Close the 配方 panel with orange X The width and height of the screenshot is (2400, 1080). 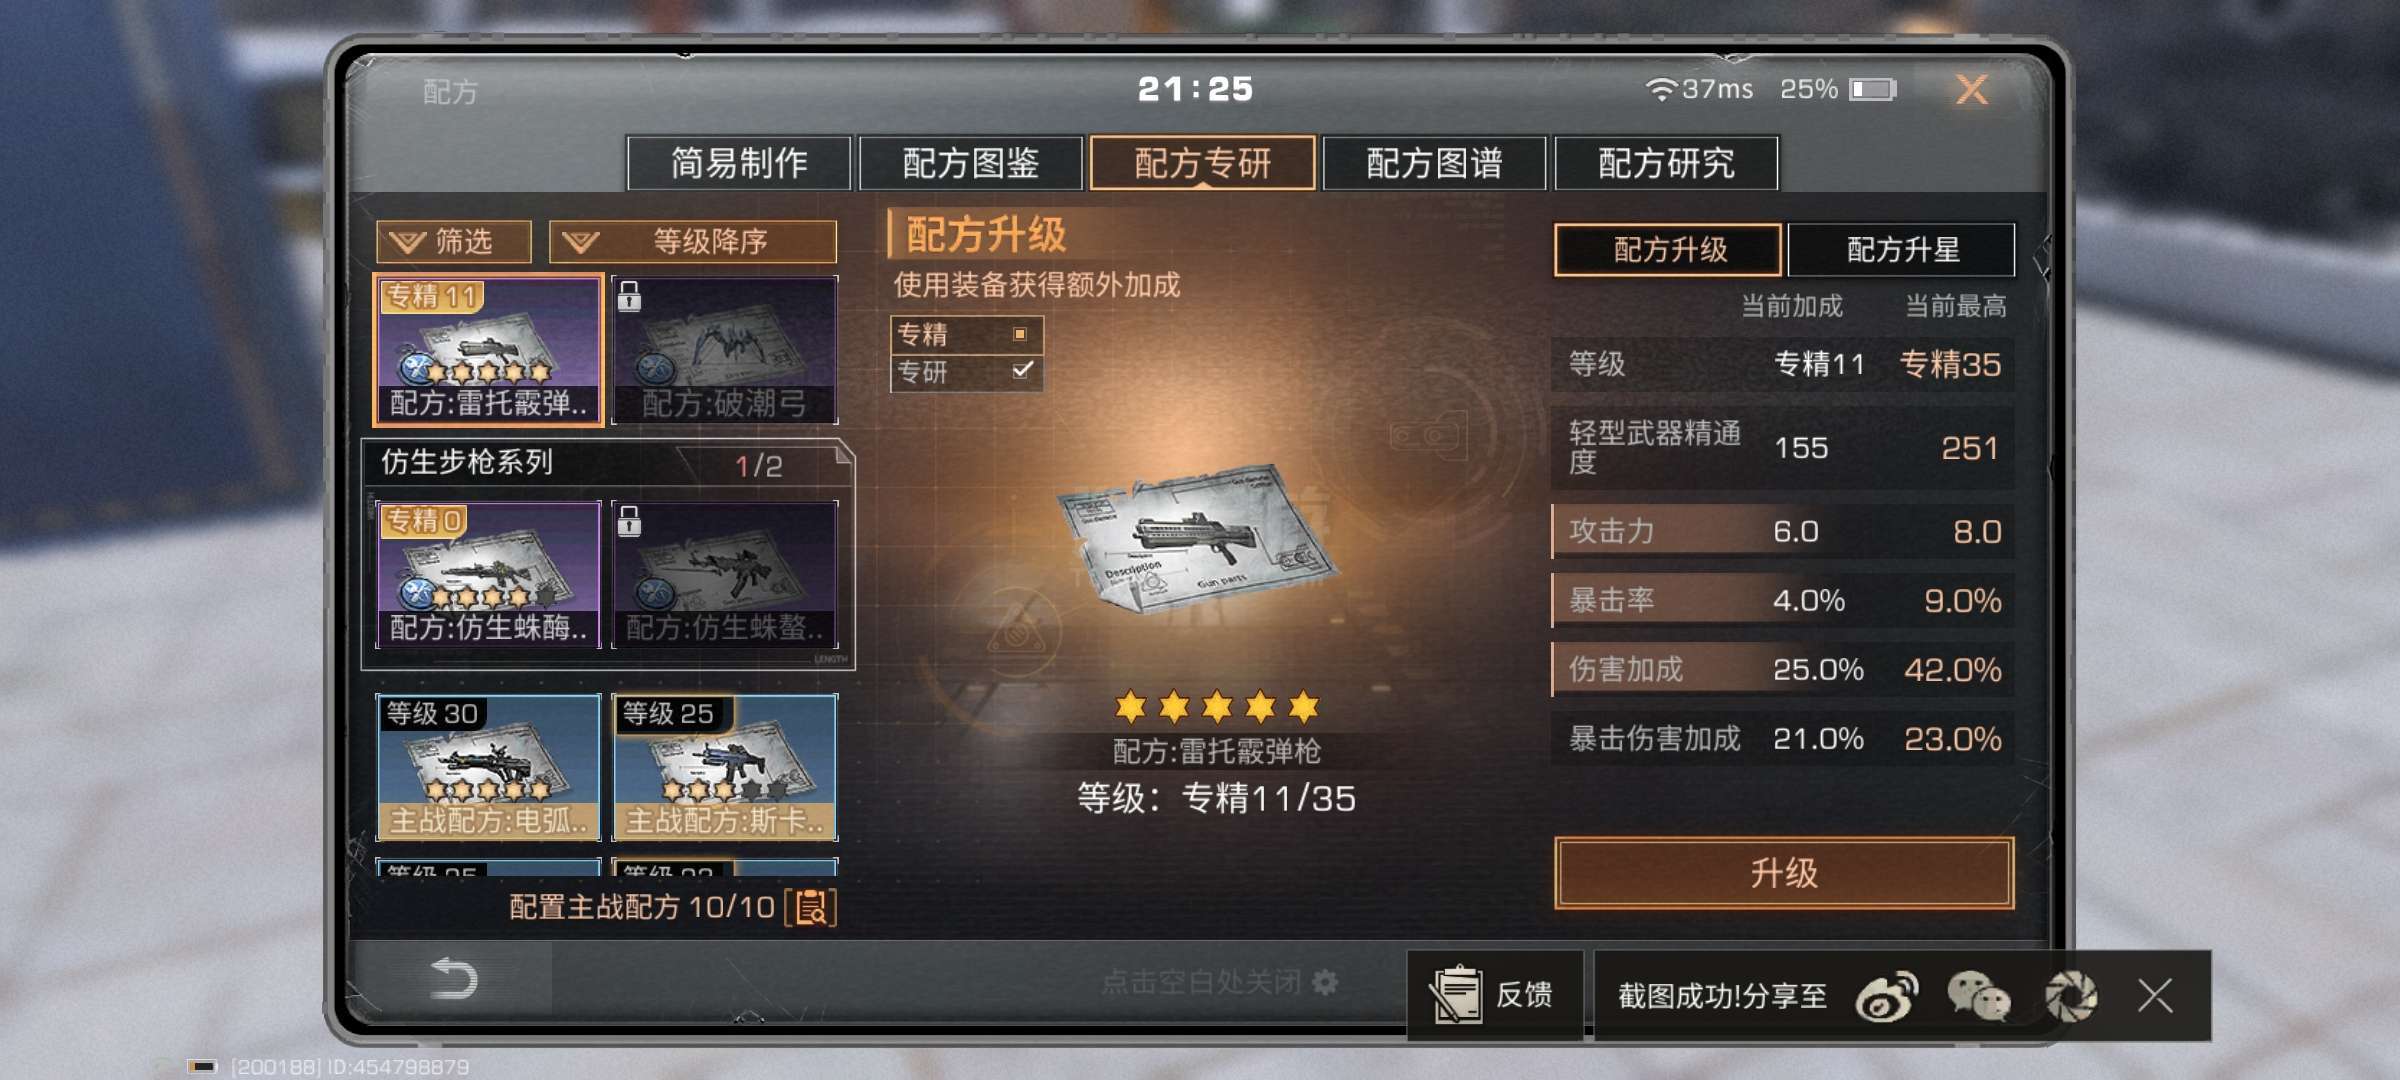pyautogui.click(x=1972, y=89)
